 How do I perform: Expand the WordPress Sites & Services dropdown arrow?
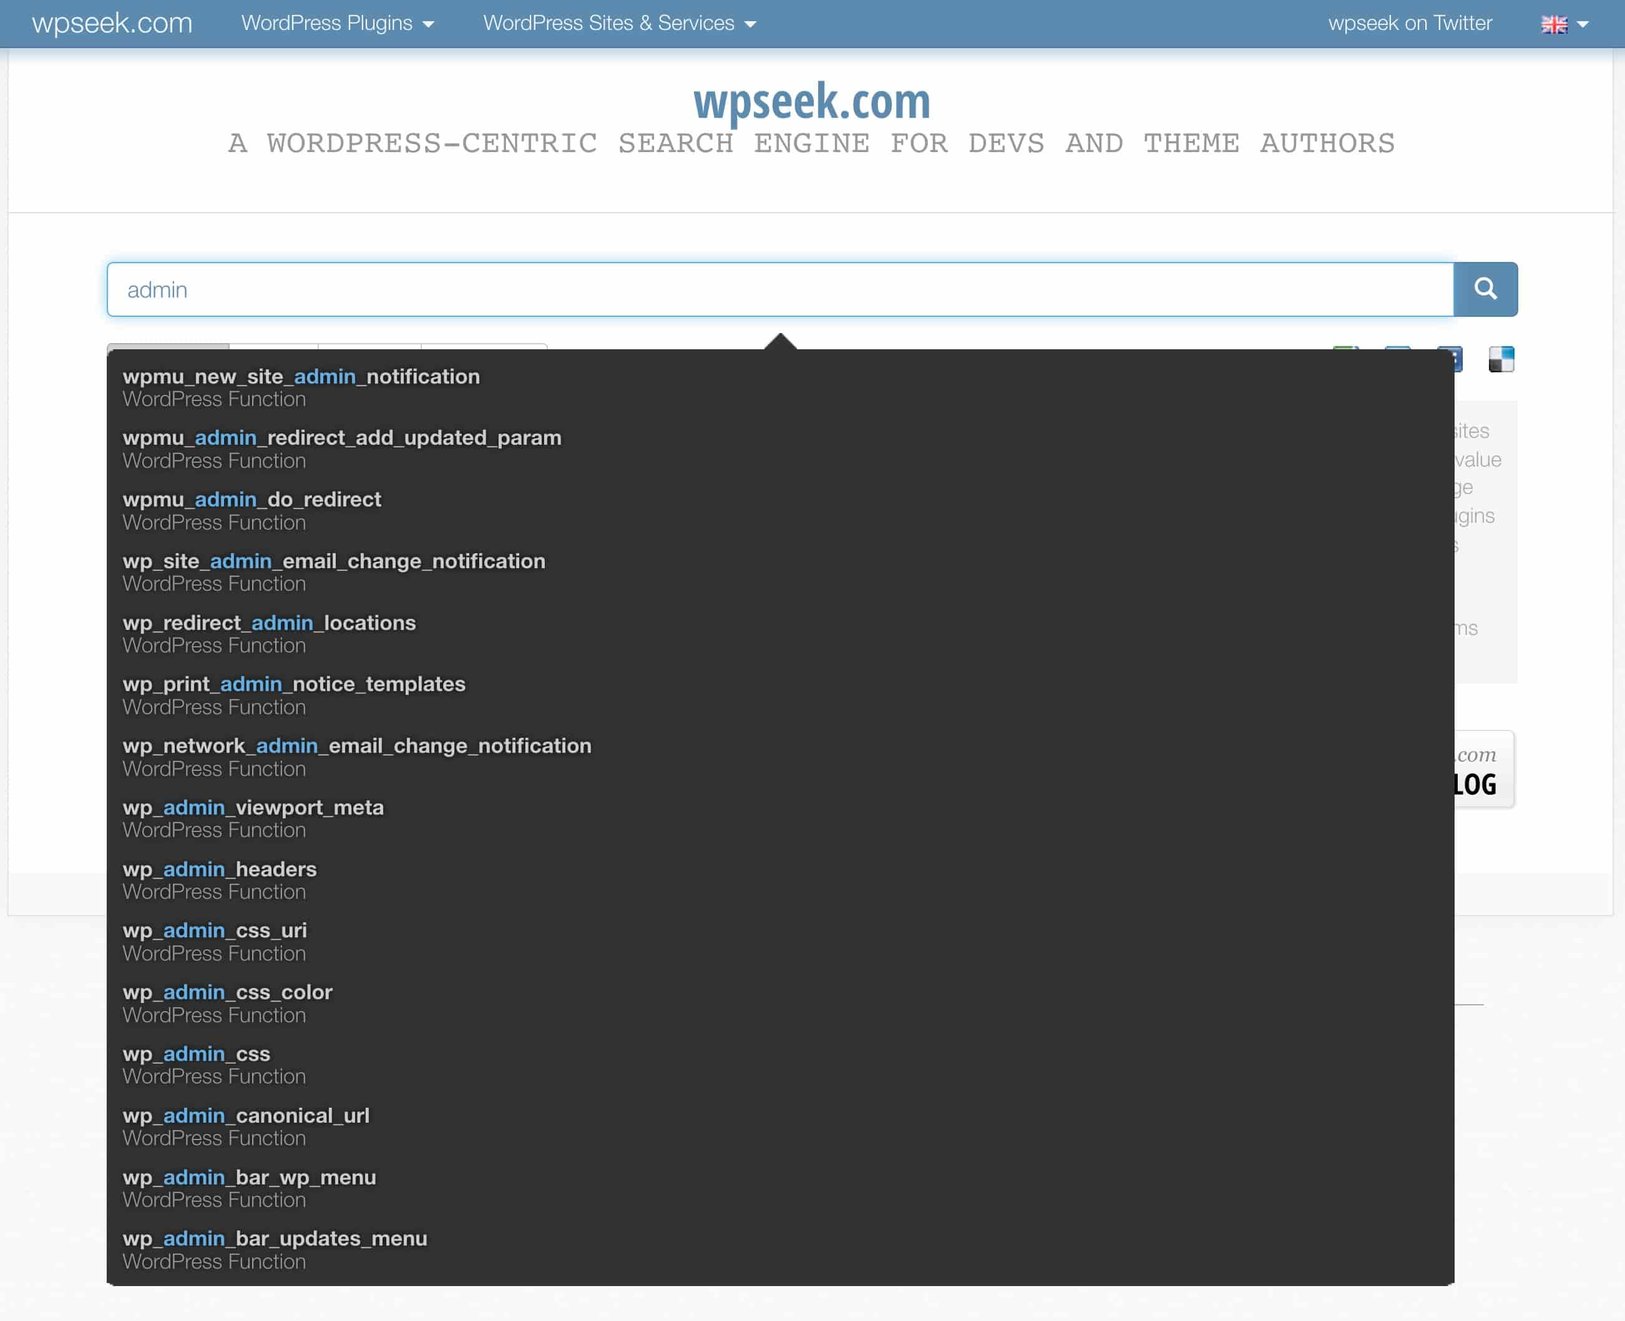(x=750, y=24)
